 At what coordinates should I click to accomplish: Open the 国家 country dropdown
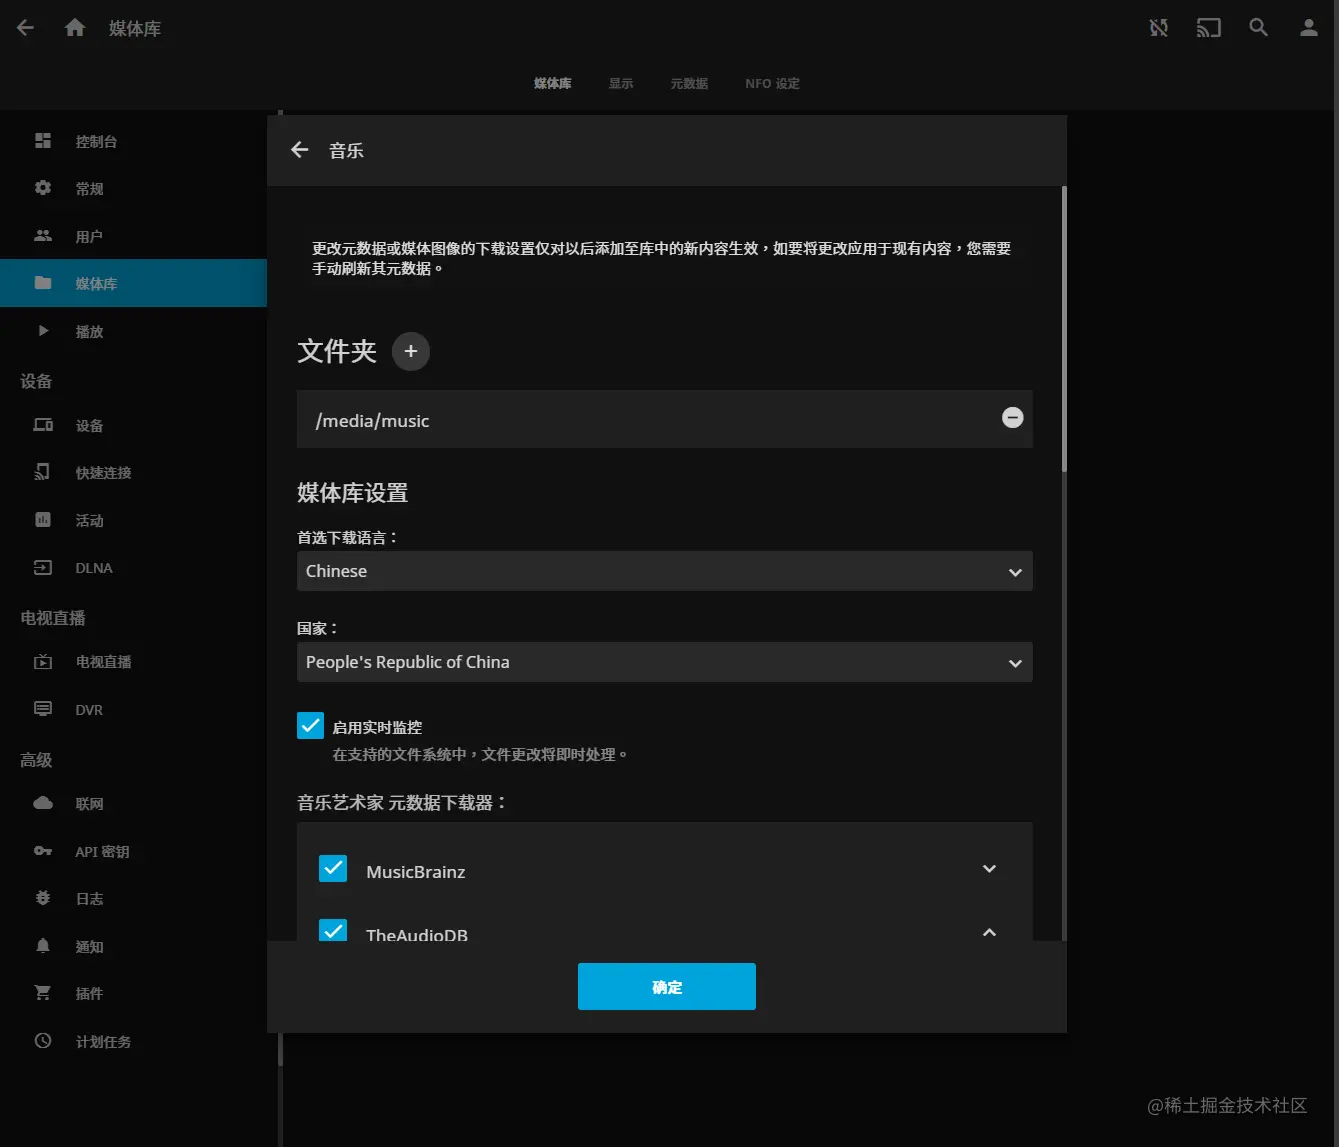click(x=664, y=662)
